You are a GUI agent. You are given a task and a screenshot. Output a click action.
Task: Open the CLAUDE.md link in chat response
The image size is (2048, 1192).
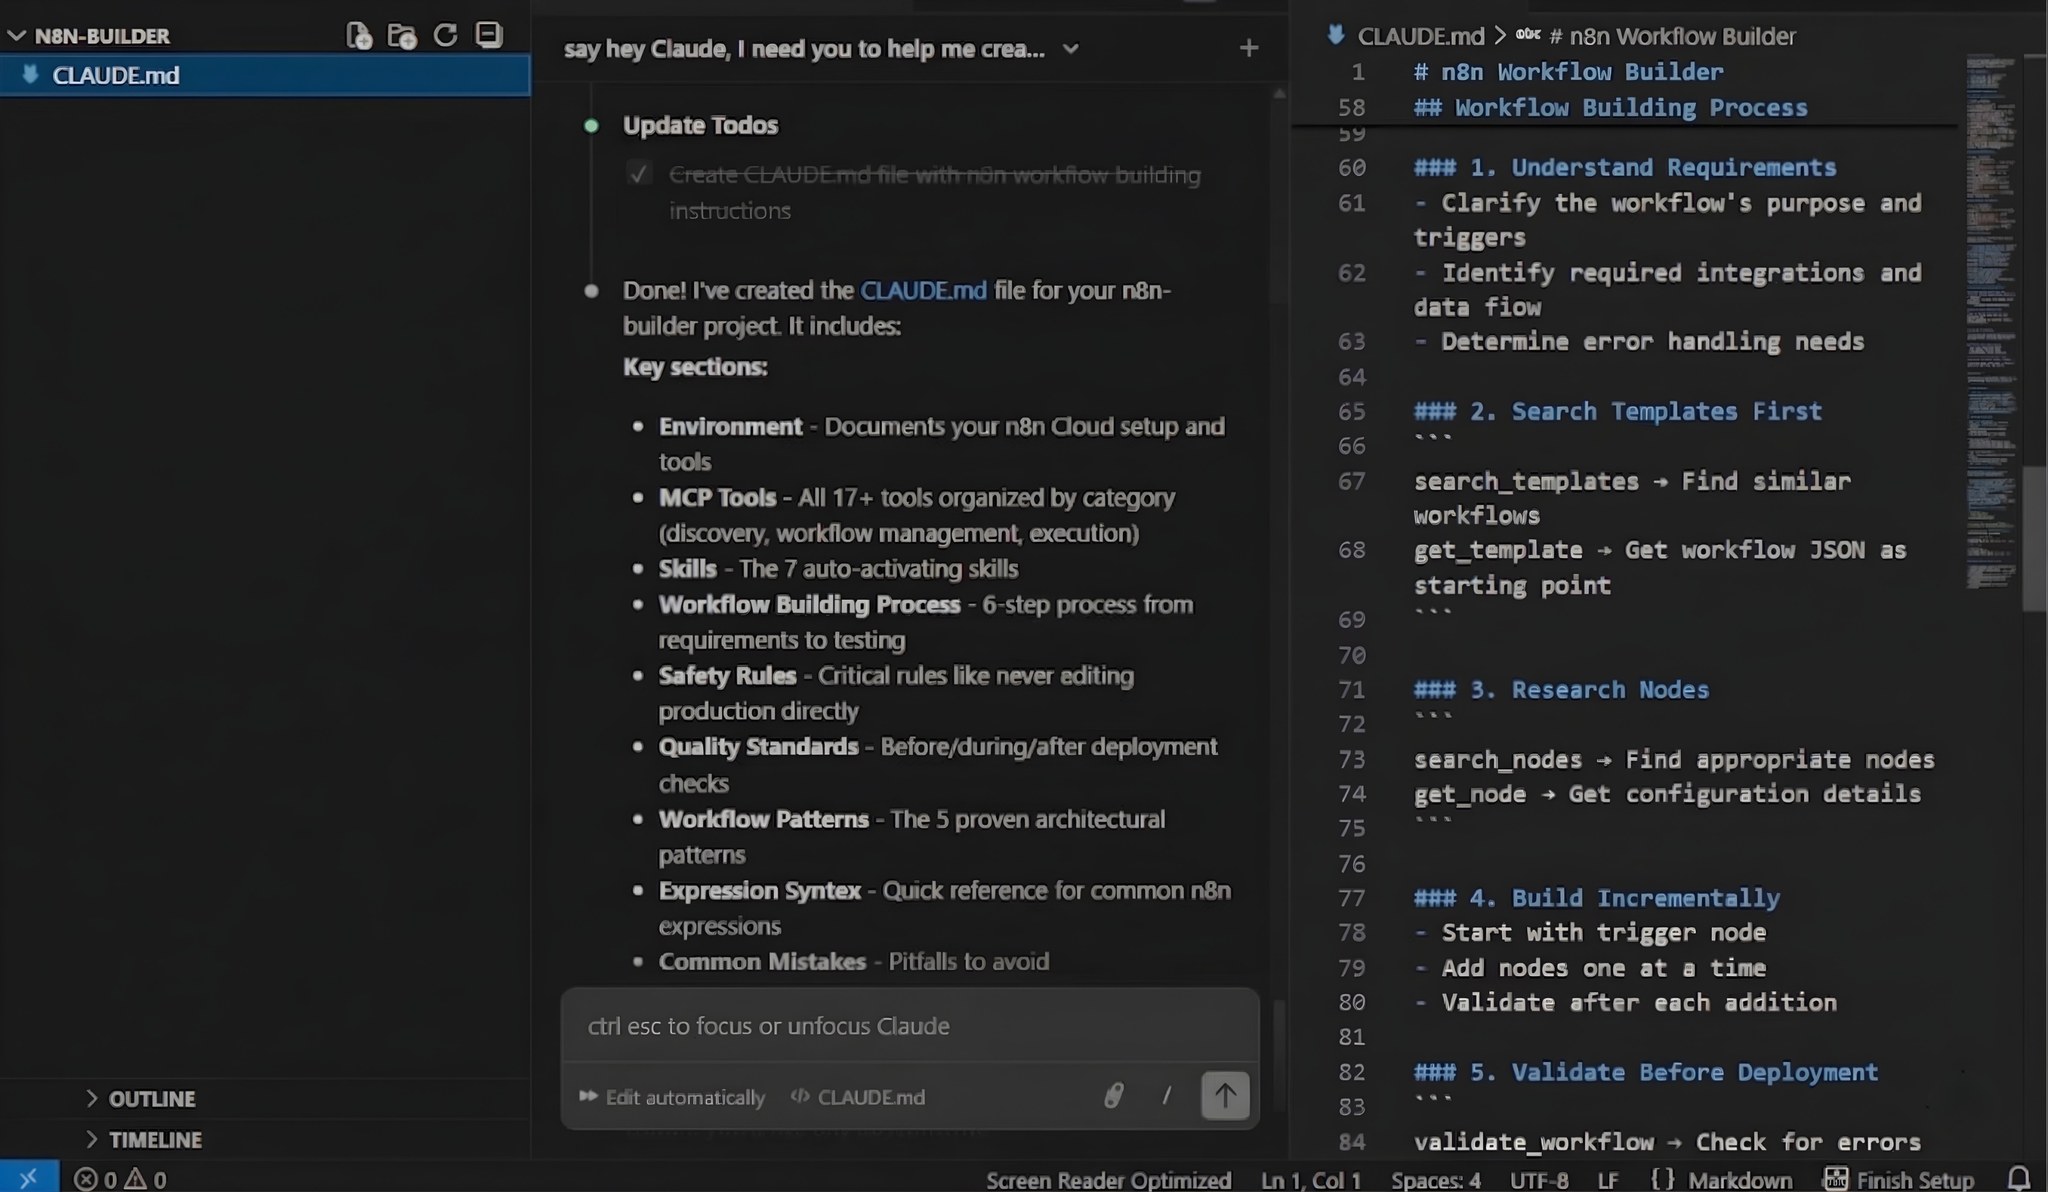click(x=922, y=291)
